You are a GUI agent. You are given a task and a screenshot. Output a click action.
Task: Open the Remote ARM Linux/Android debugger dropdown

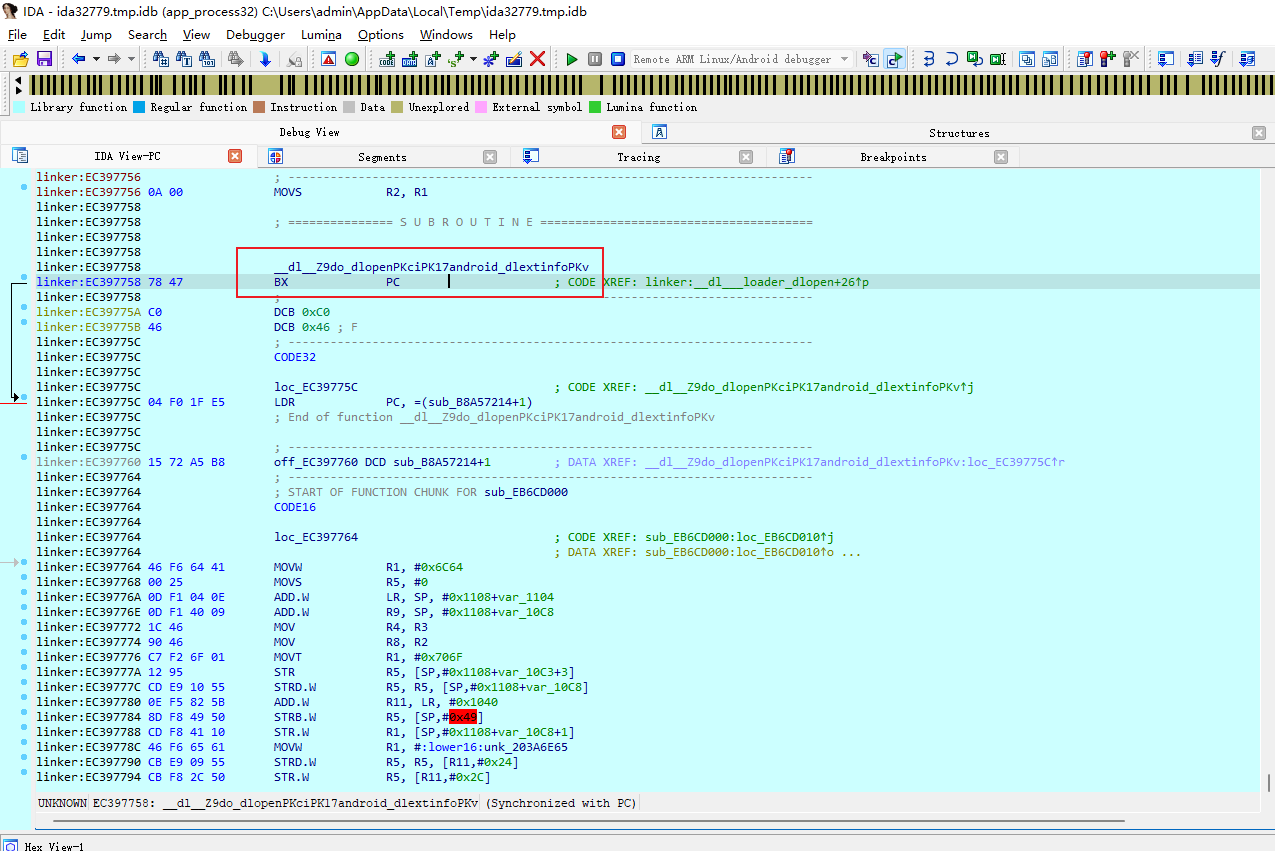(x=844, y=60)
